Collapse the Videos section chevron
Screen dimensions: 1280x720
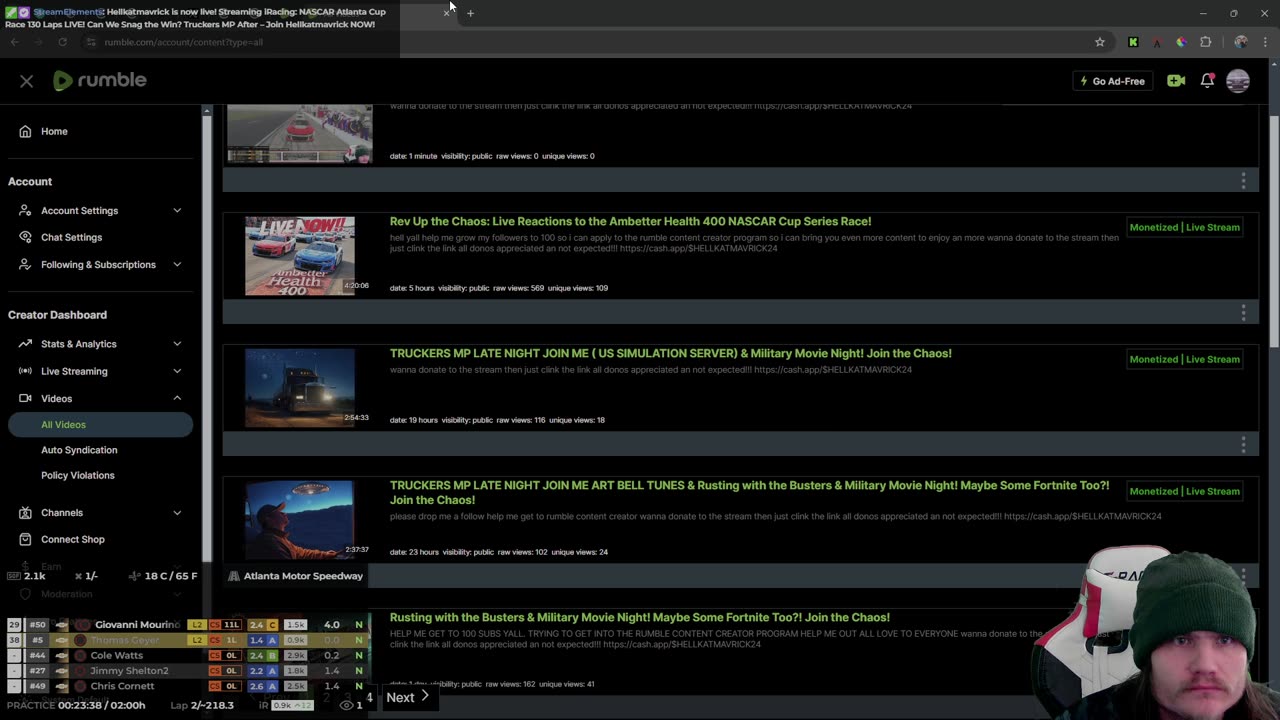pos(177,398)
